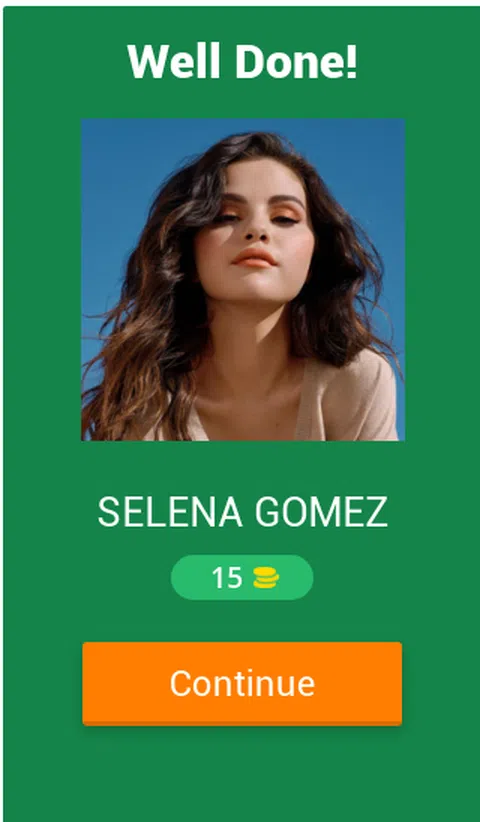Click the word Done! in the heading
This screenshot has width=480, height=822.
point(296,61)
